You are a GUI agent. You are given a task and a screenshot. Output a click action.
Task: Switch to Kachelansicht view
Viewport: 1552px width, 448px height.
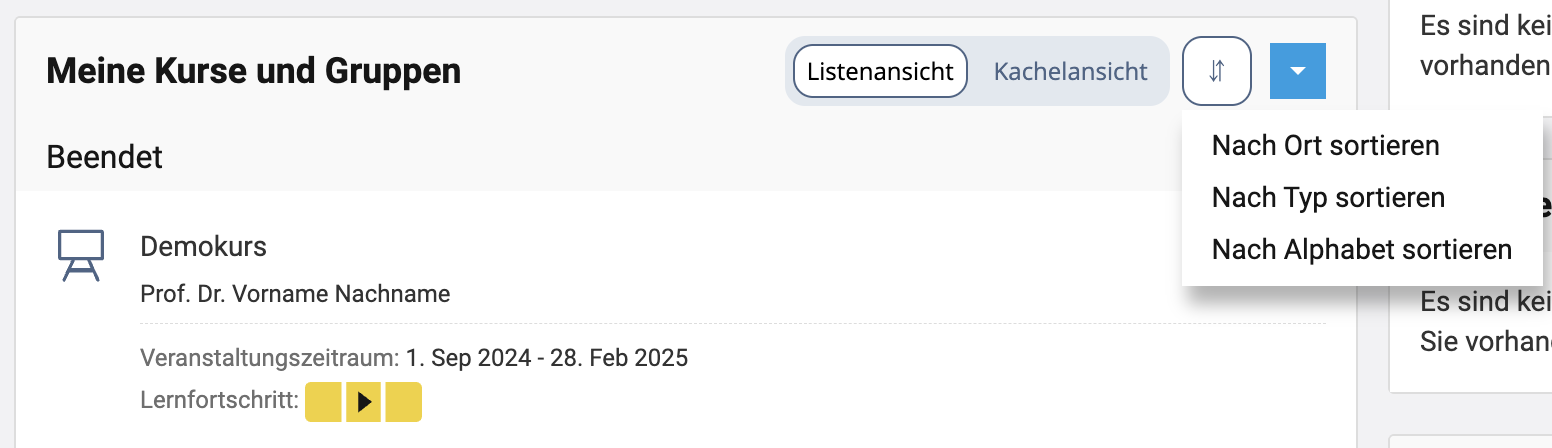(x=1070, y=72)
